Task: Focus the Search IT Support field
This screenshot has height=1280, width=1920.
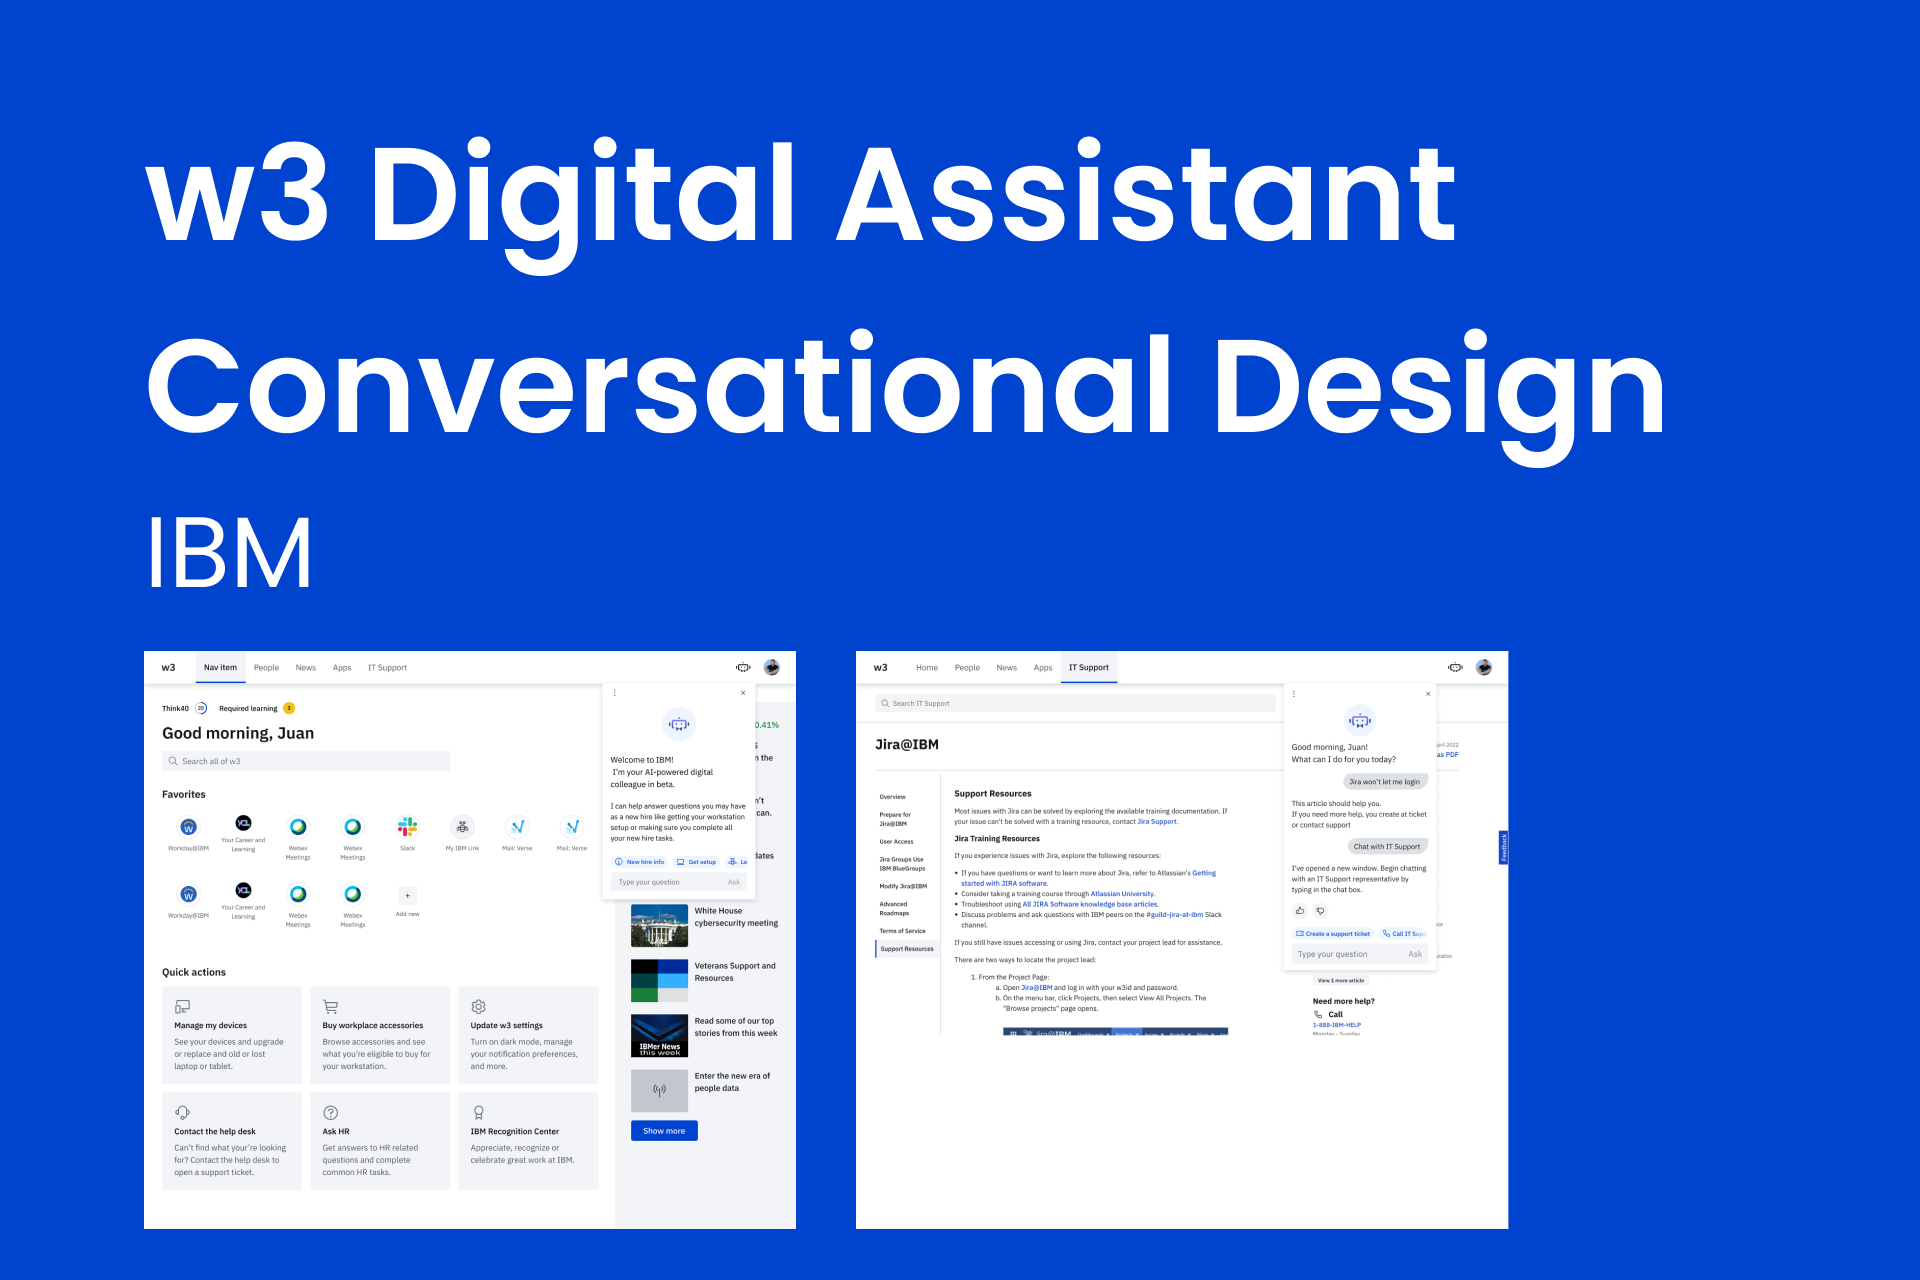Action: 1075,703
